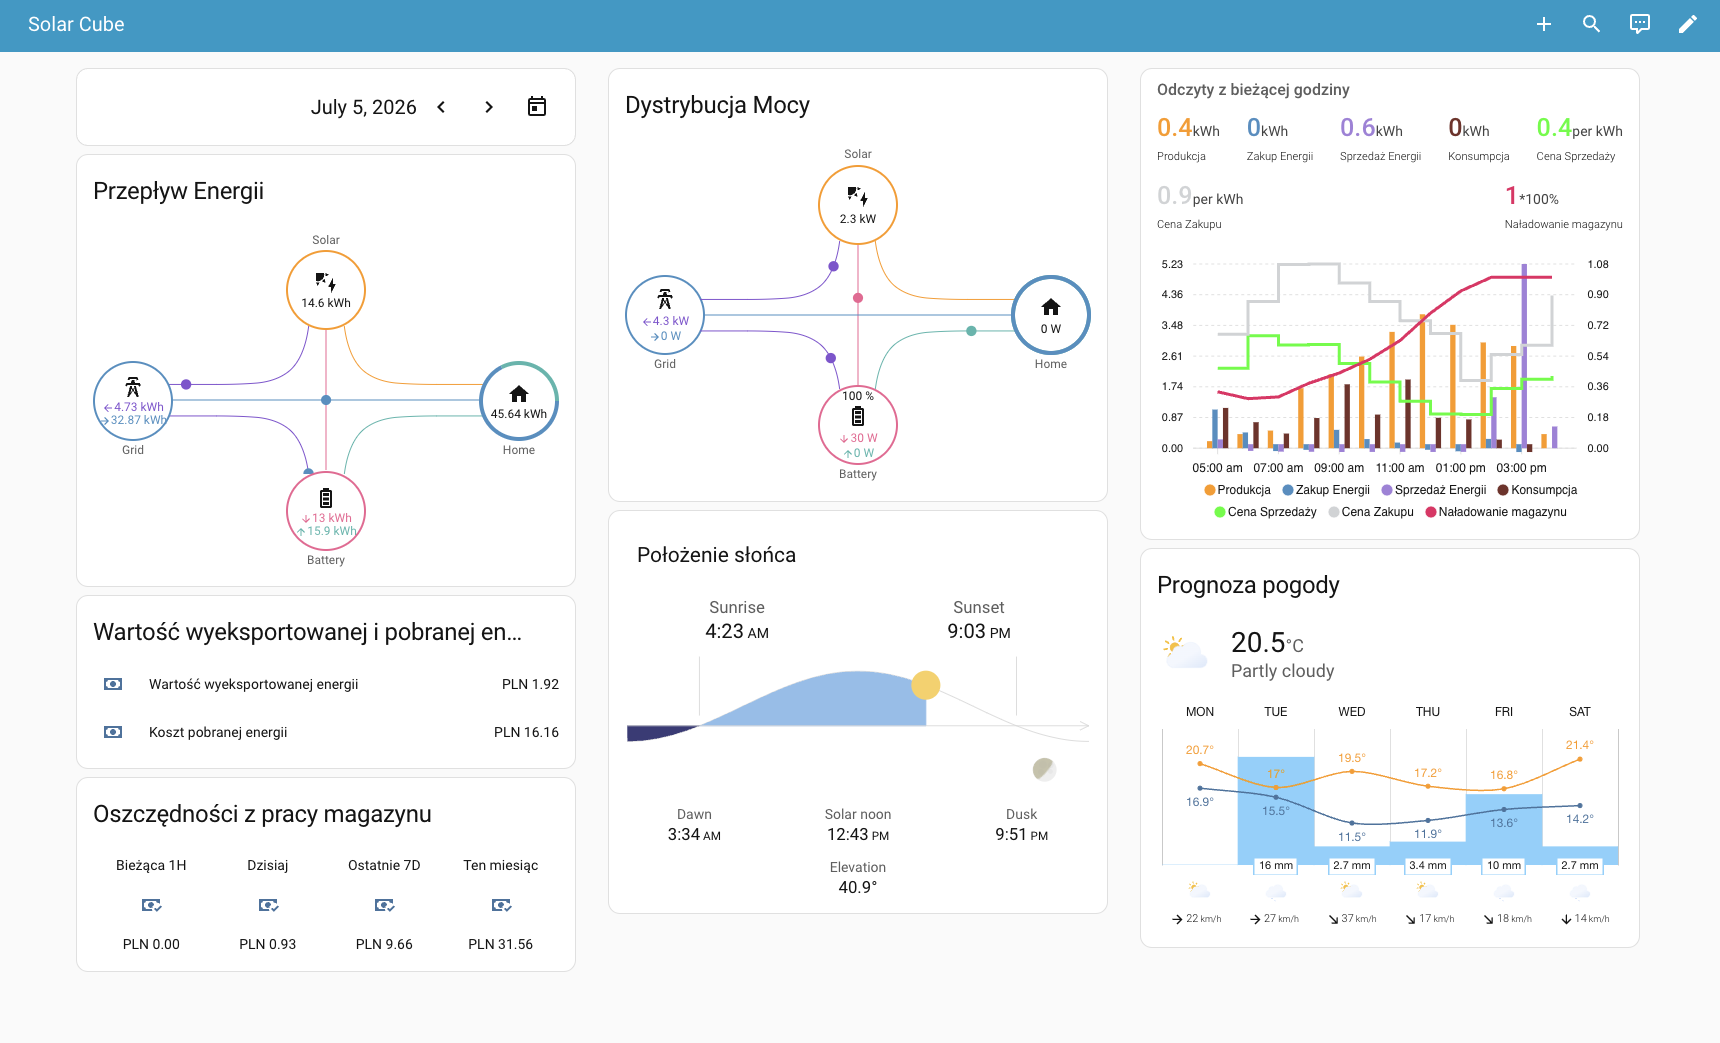Image resolution: width=1720 pixels, height=1043 pixels.
Task: Select Battery 100 % node
Action: [858, 425]
